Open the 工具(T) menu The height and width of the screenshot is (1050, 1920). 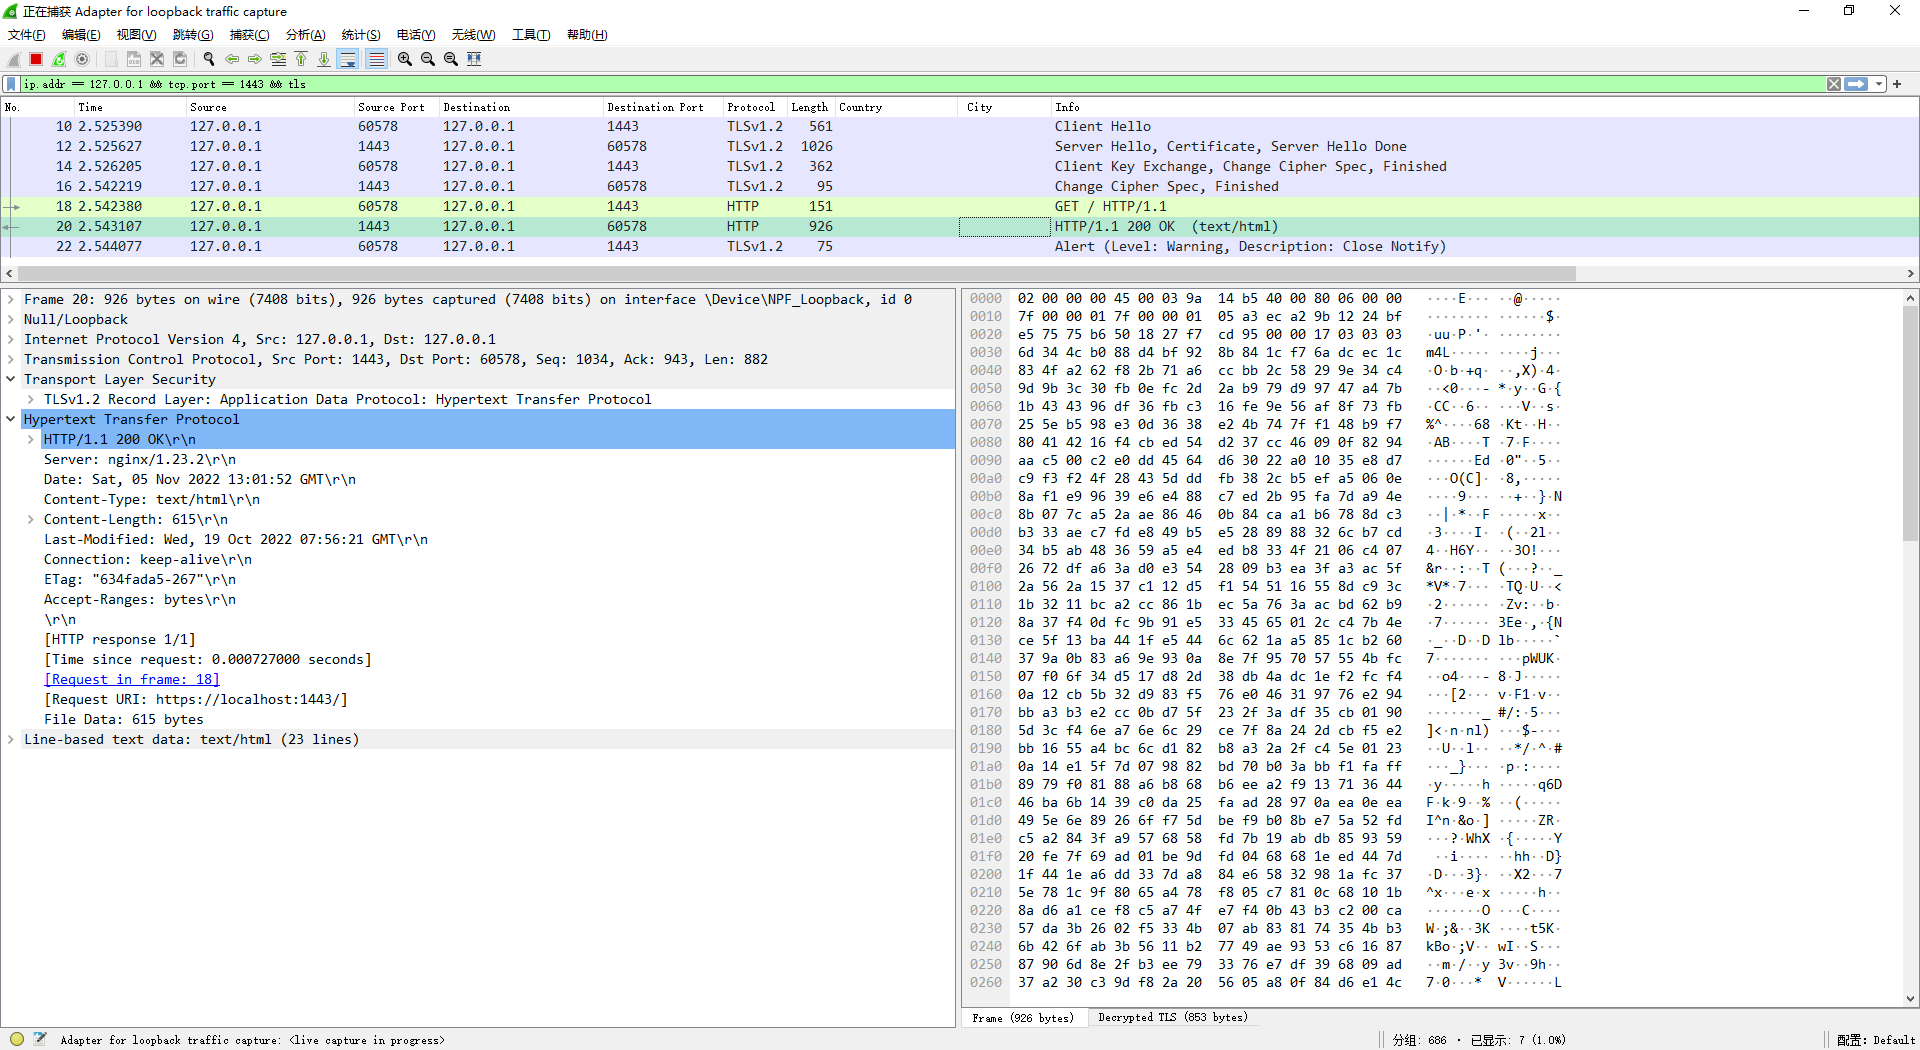[531, 34]
